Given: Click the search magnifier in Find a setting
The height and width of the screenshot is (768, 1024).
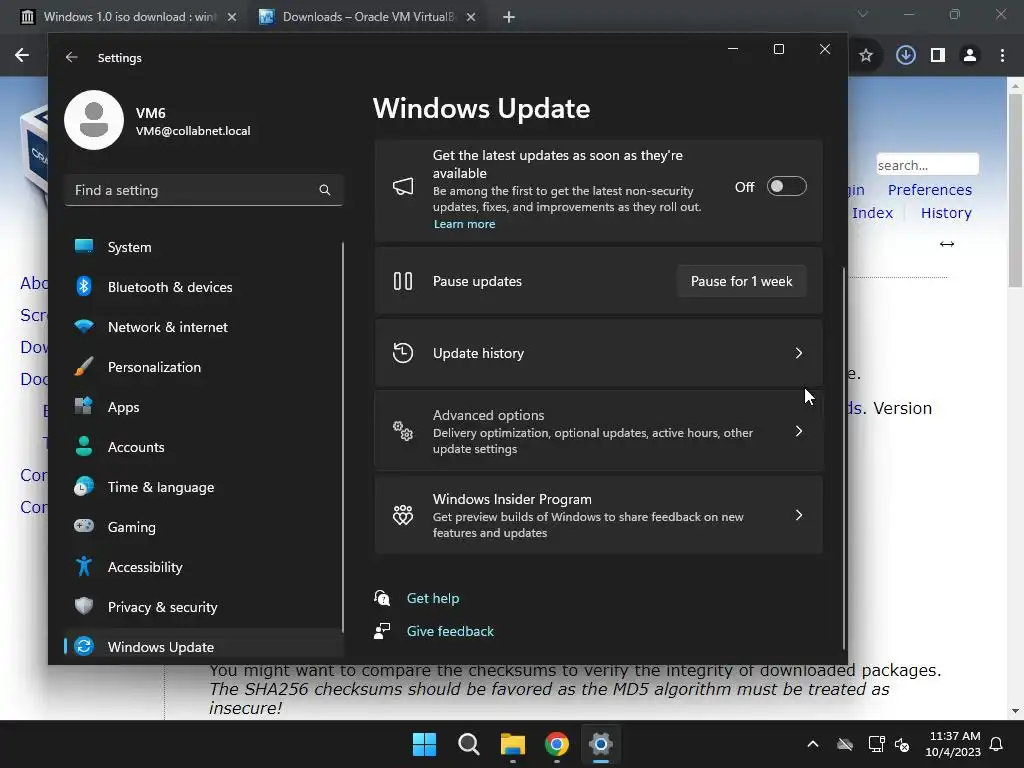Looking at the screenshot, I should pyautogui.click(x=325, y=190).
